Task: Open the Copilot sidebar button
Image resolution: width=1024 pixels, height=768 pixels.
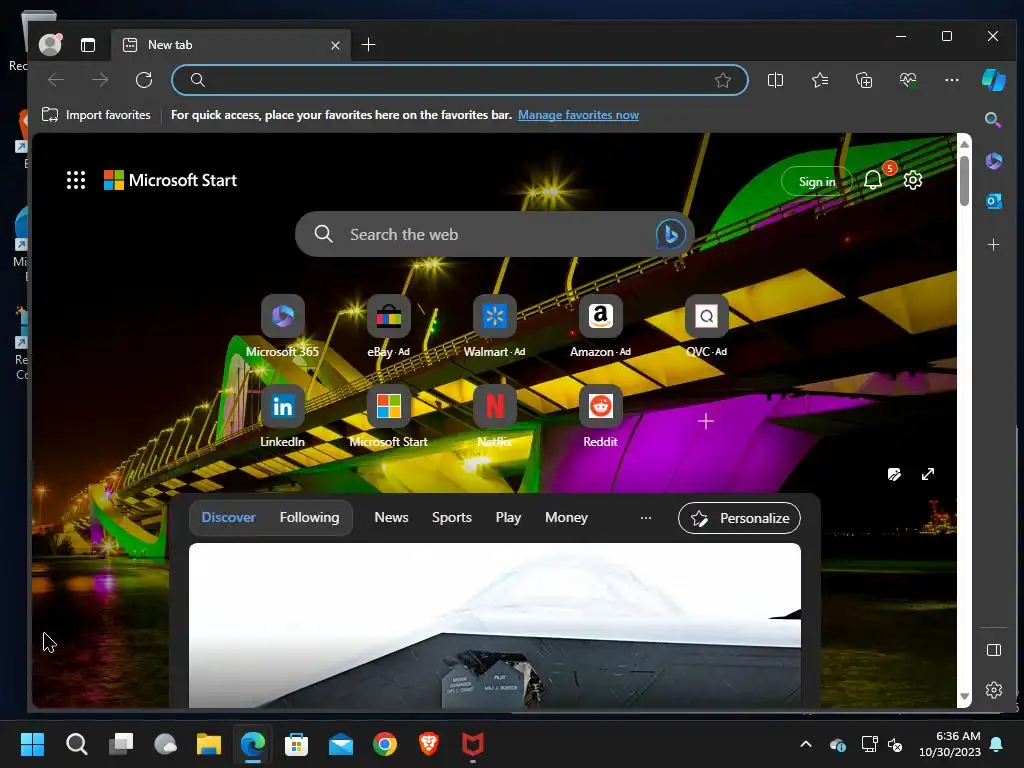Action: (x=993, y=80)
